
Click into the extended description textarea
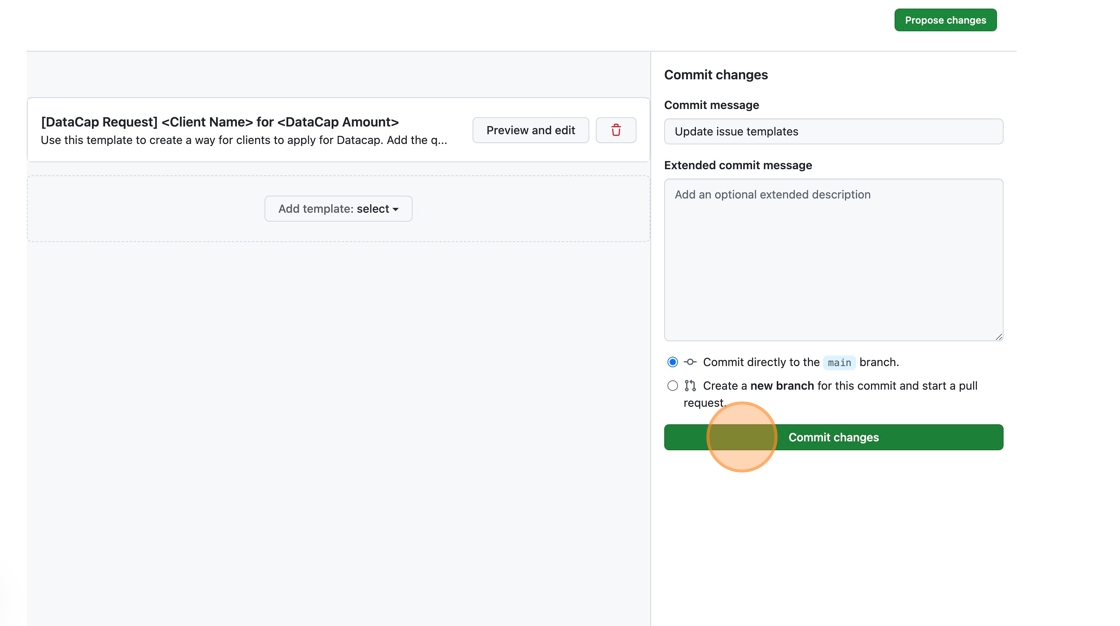point(833,260)
